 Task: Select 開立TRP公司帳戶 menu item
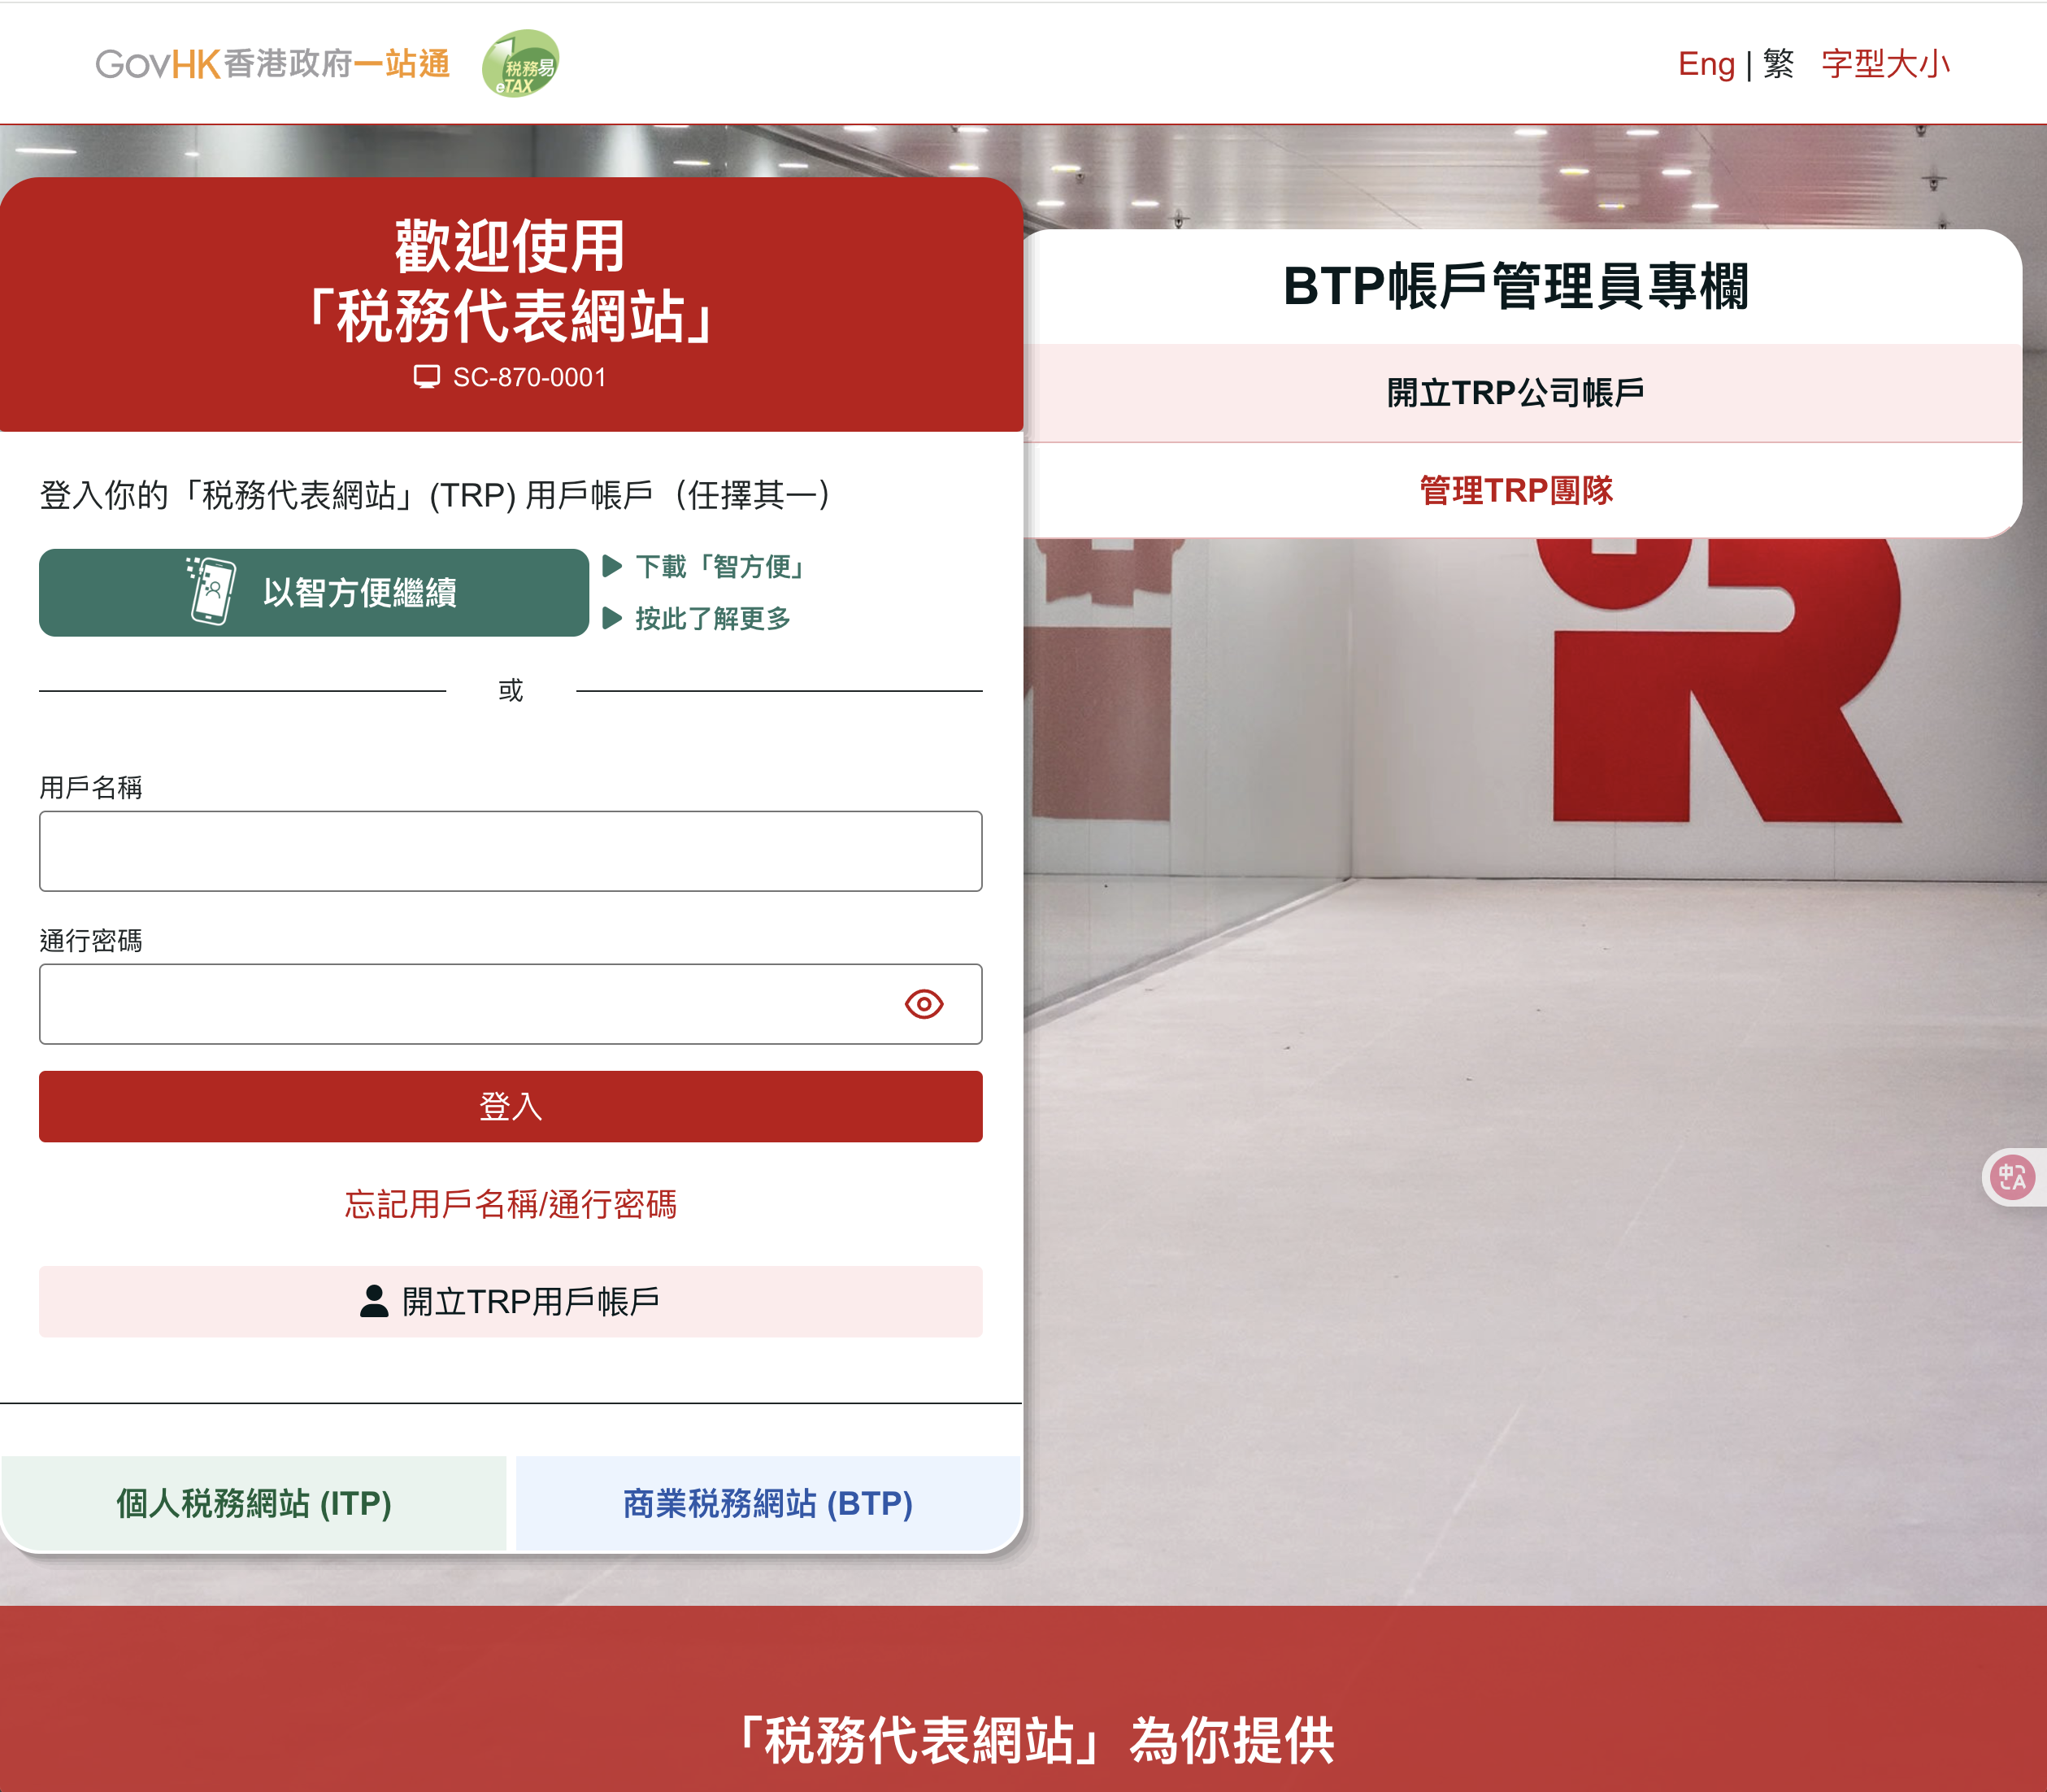point(1514,393)
